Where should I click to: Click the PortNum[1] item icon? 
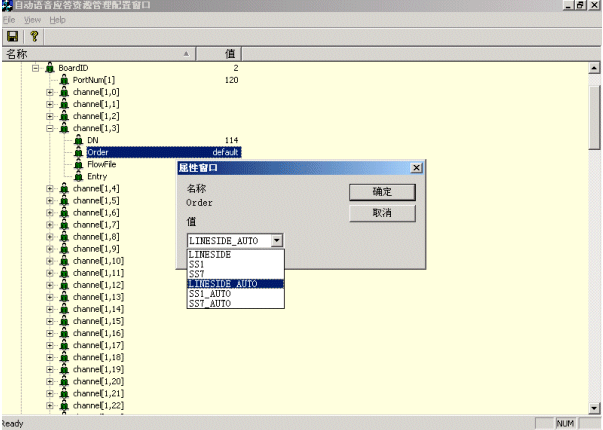[x=65, y=80]
